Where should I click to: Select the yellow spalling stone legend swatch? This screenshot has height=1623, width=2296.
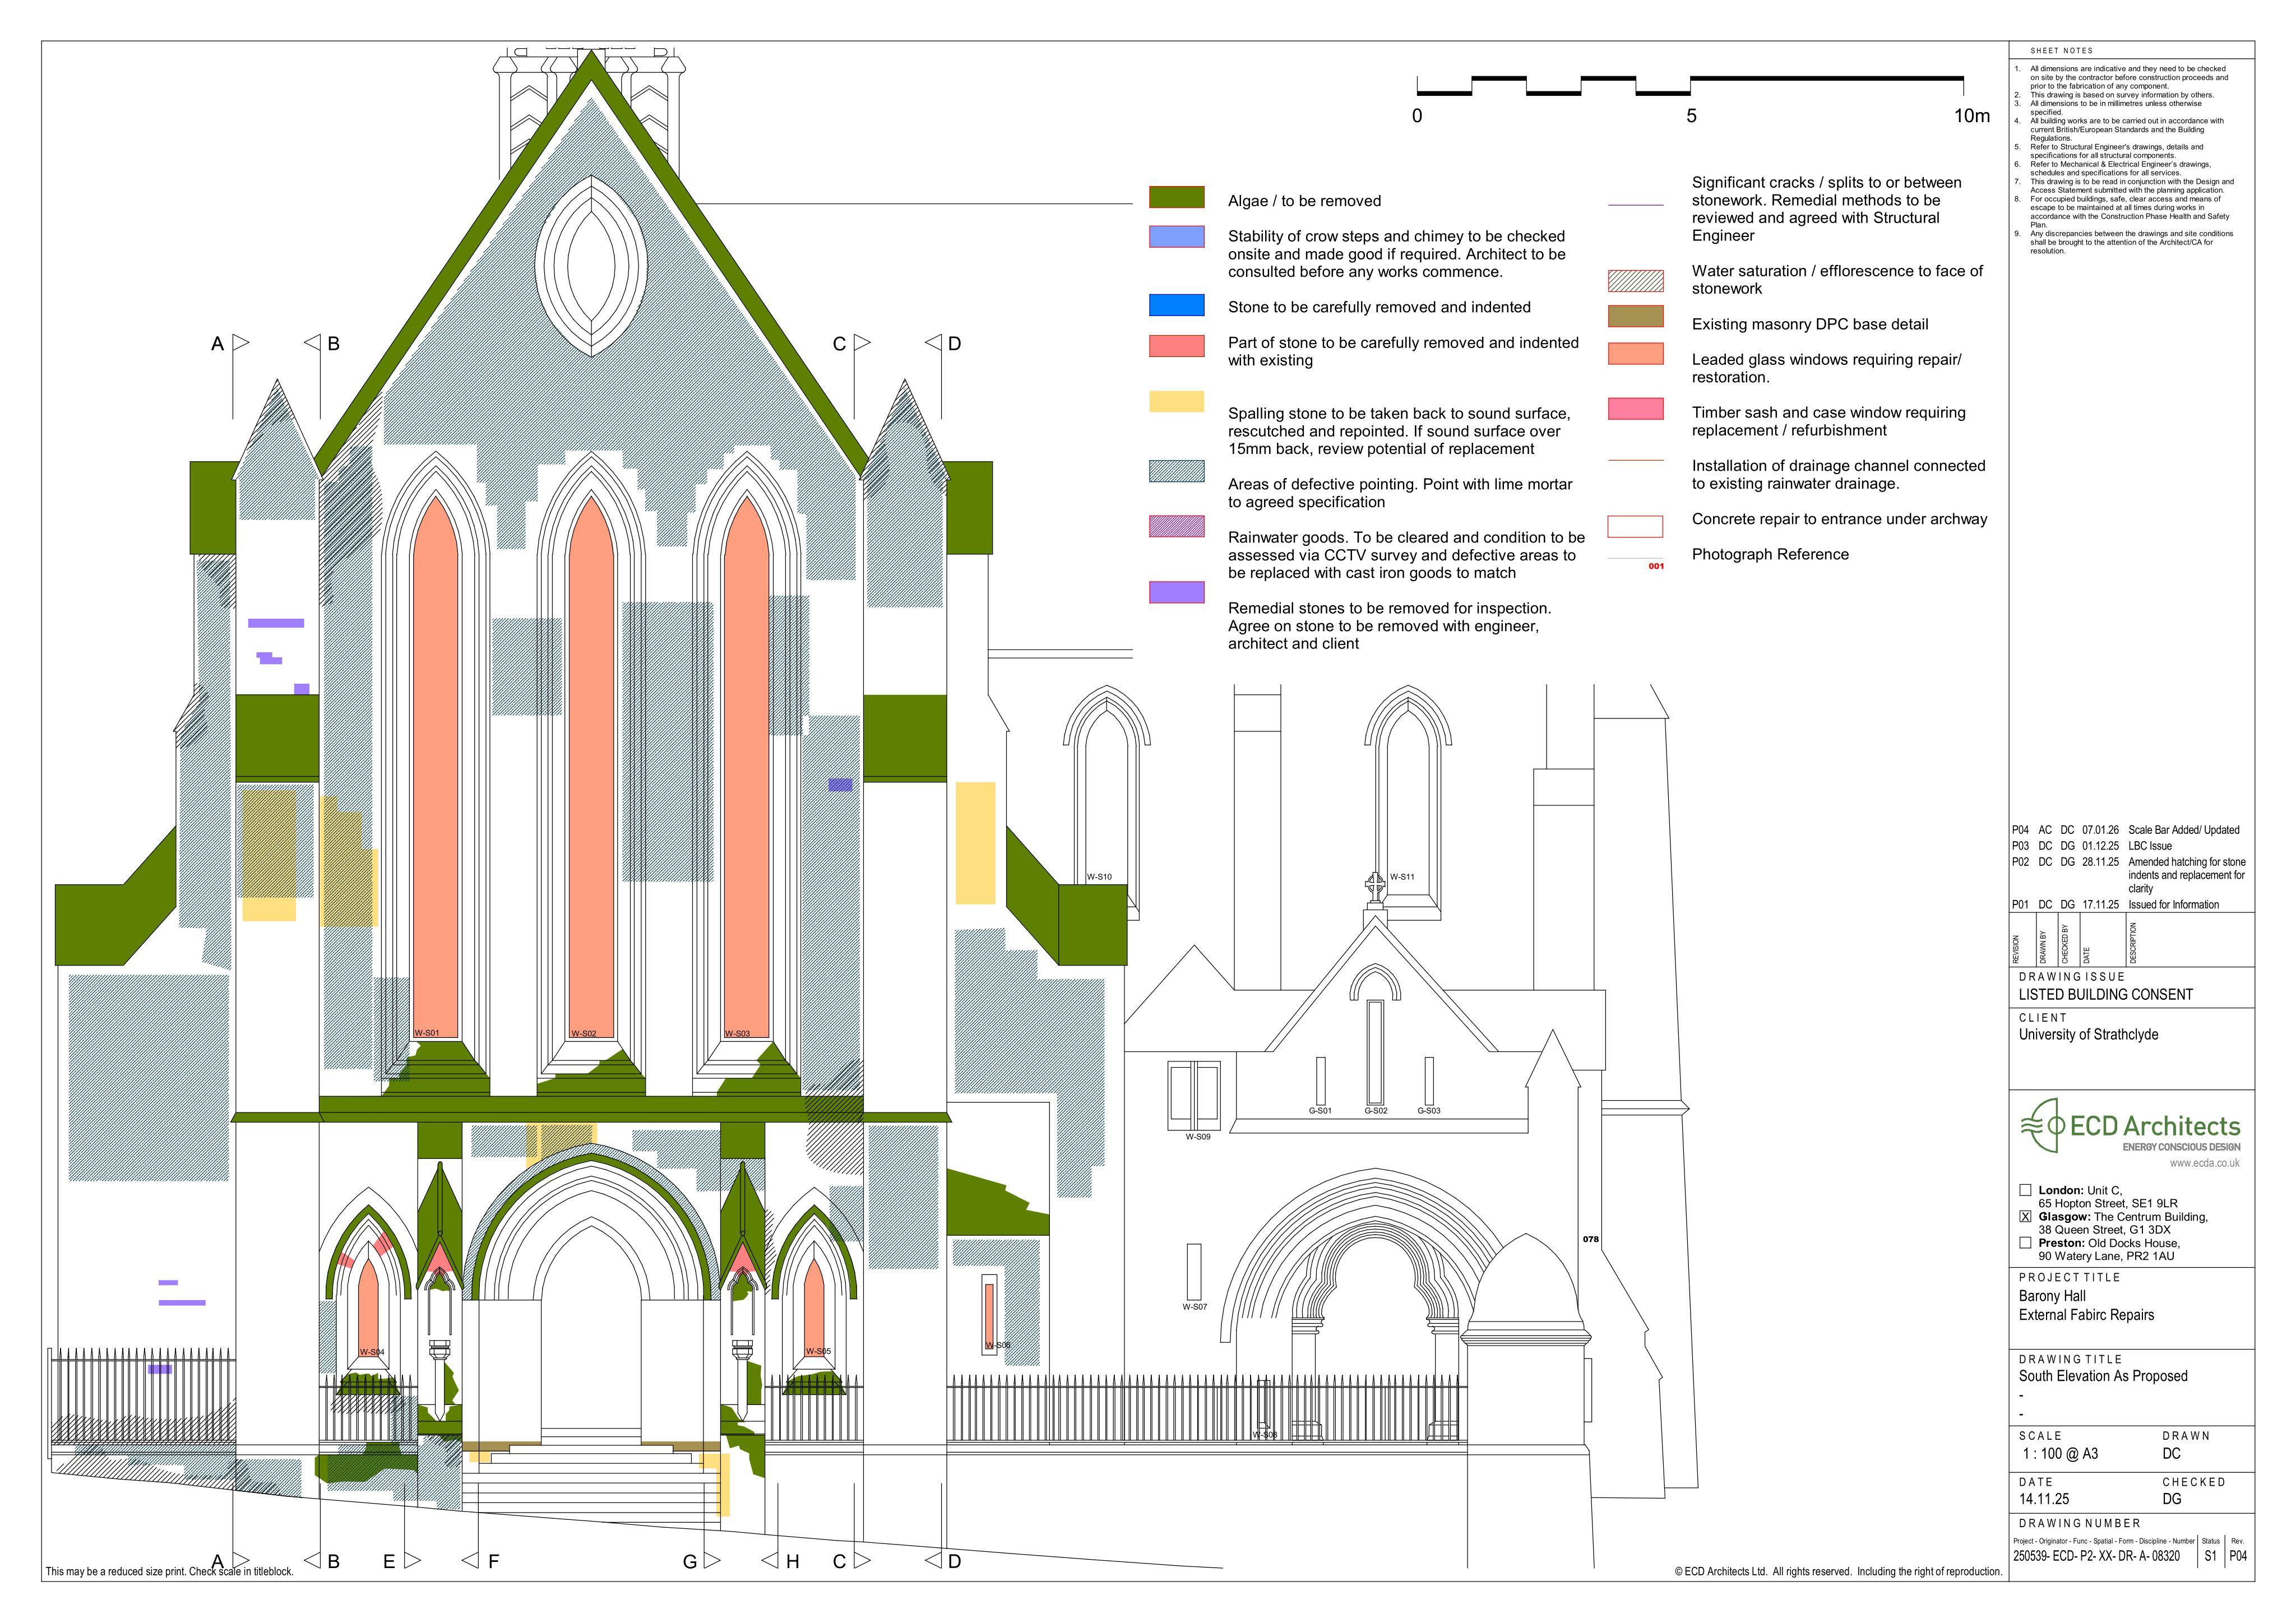click(1176, 401)
